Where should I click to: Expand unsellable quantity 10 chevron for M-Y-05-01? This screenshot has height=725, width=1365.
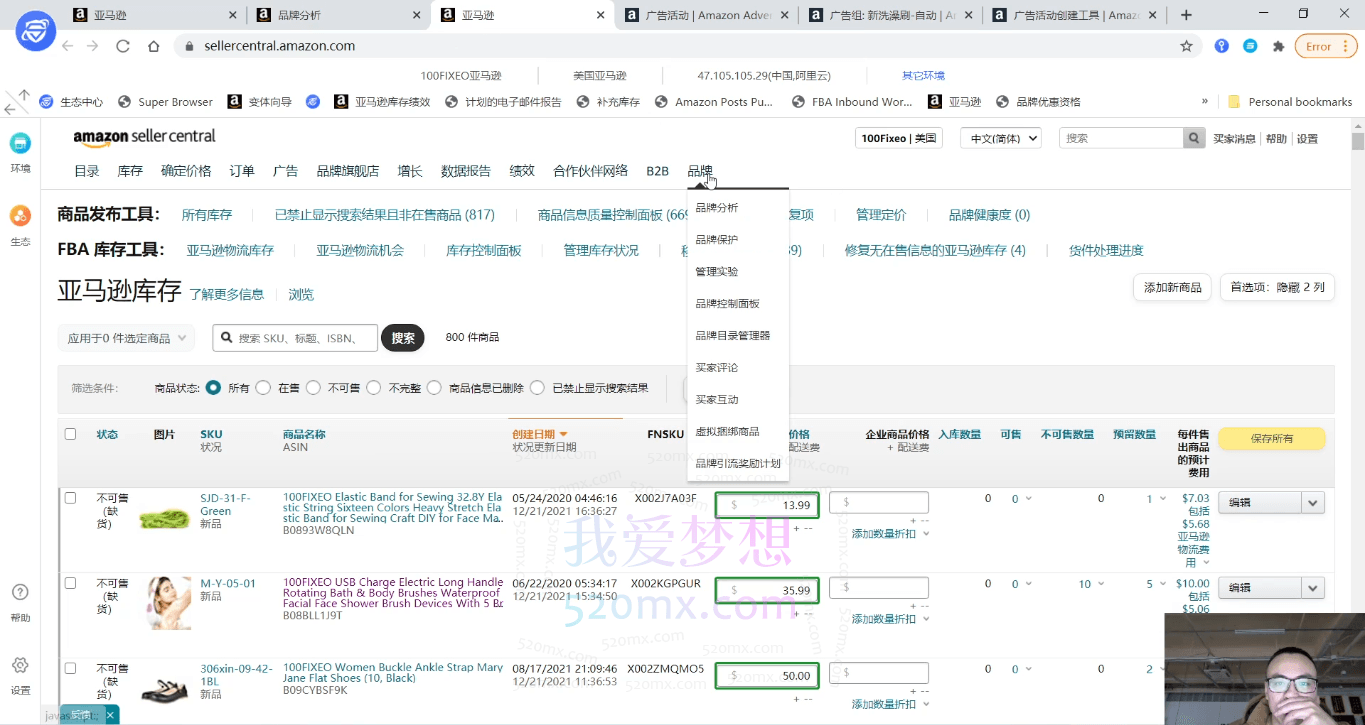click(x=1101, y=584)
